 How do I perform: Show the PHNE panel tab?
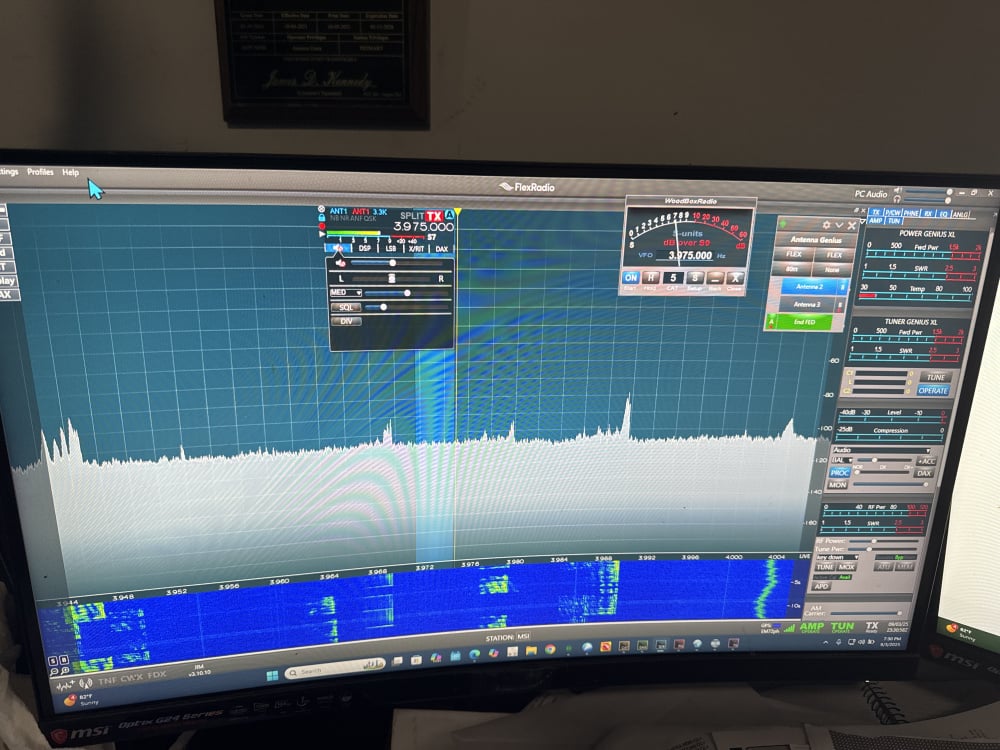[911, 214]
